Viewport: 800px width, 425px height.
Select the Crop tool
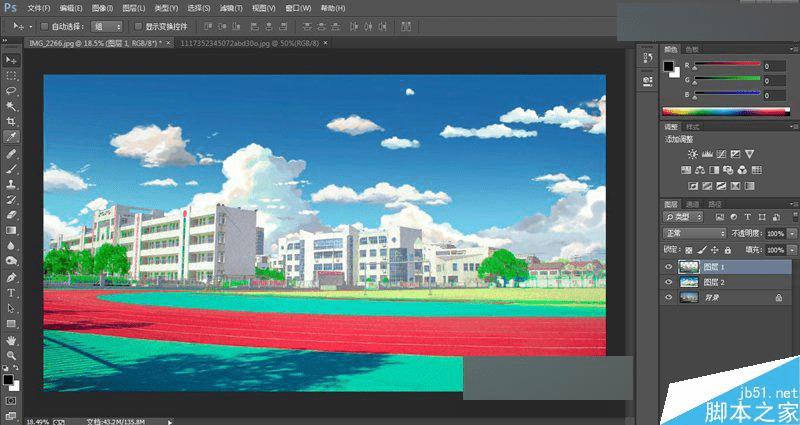pyautogui.click(x=11, y=121)
